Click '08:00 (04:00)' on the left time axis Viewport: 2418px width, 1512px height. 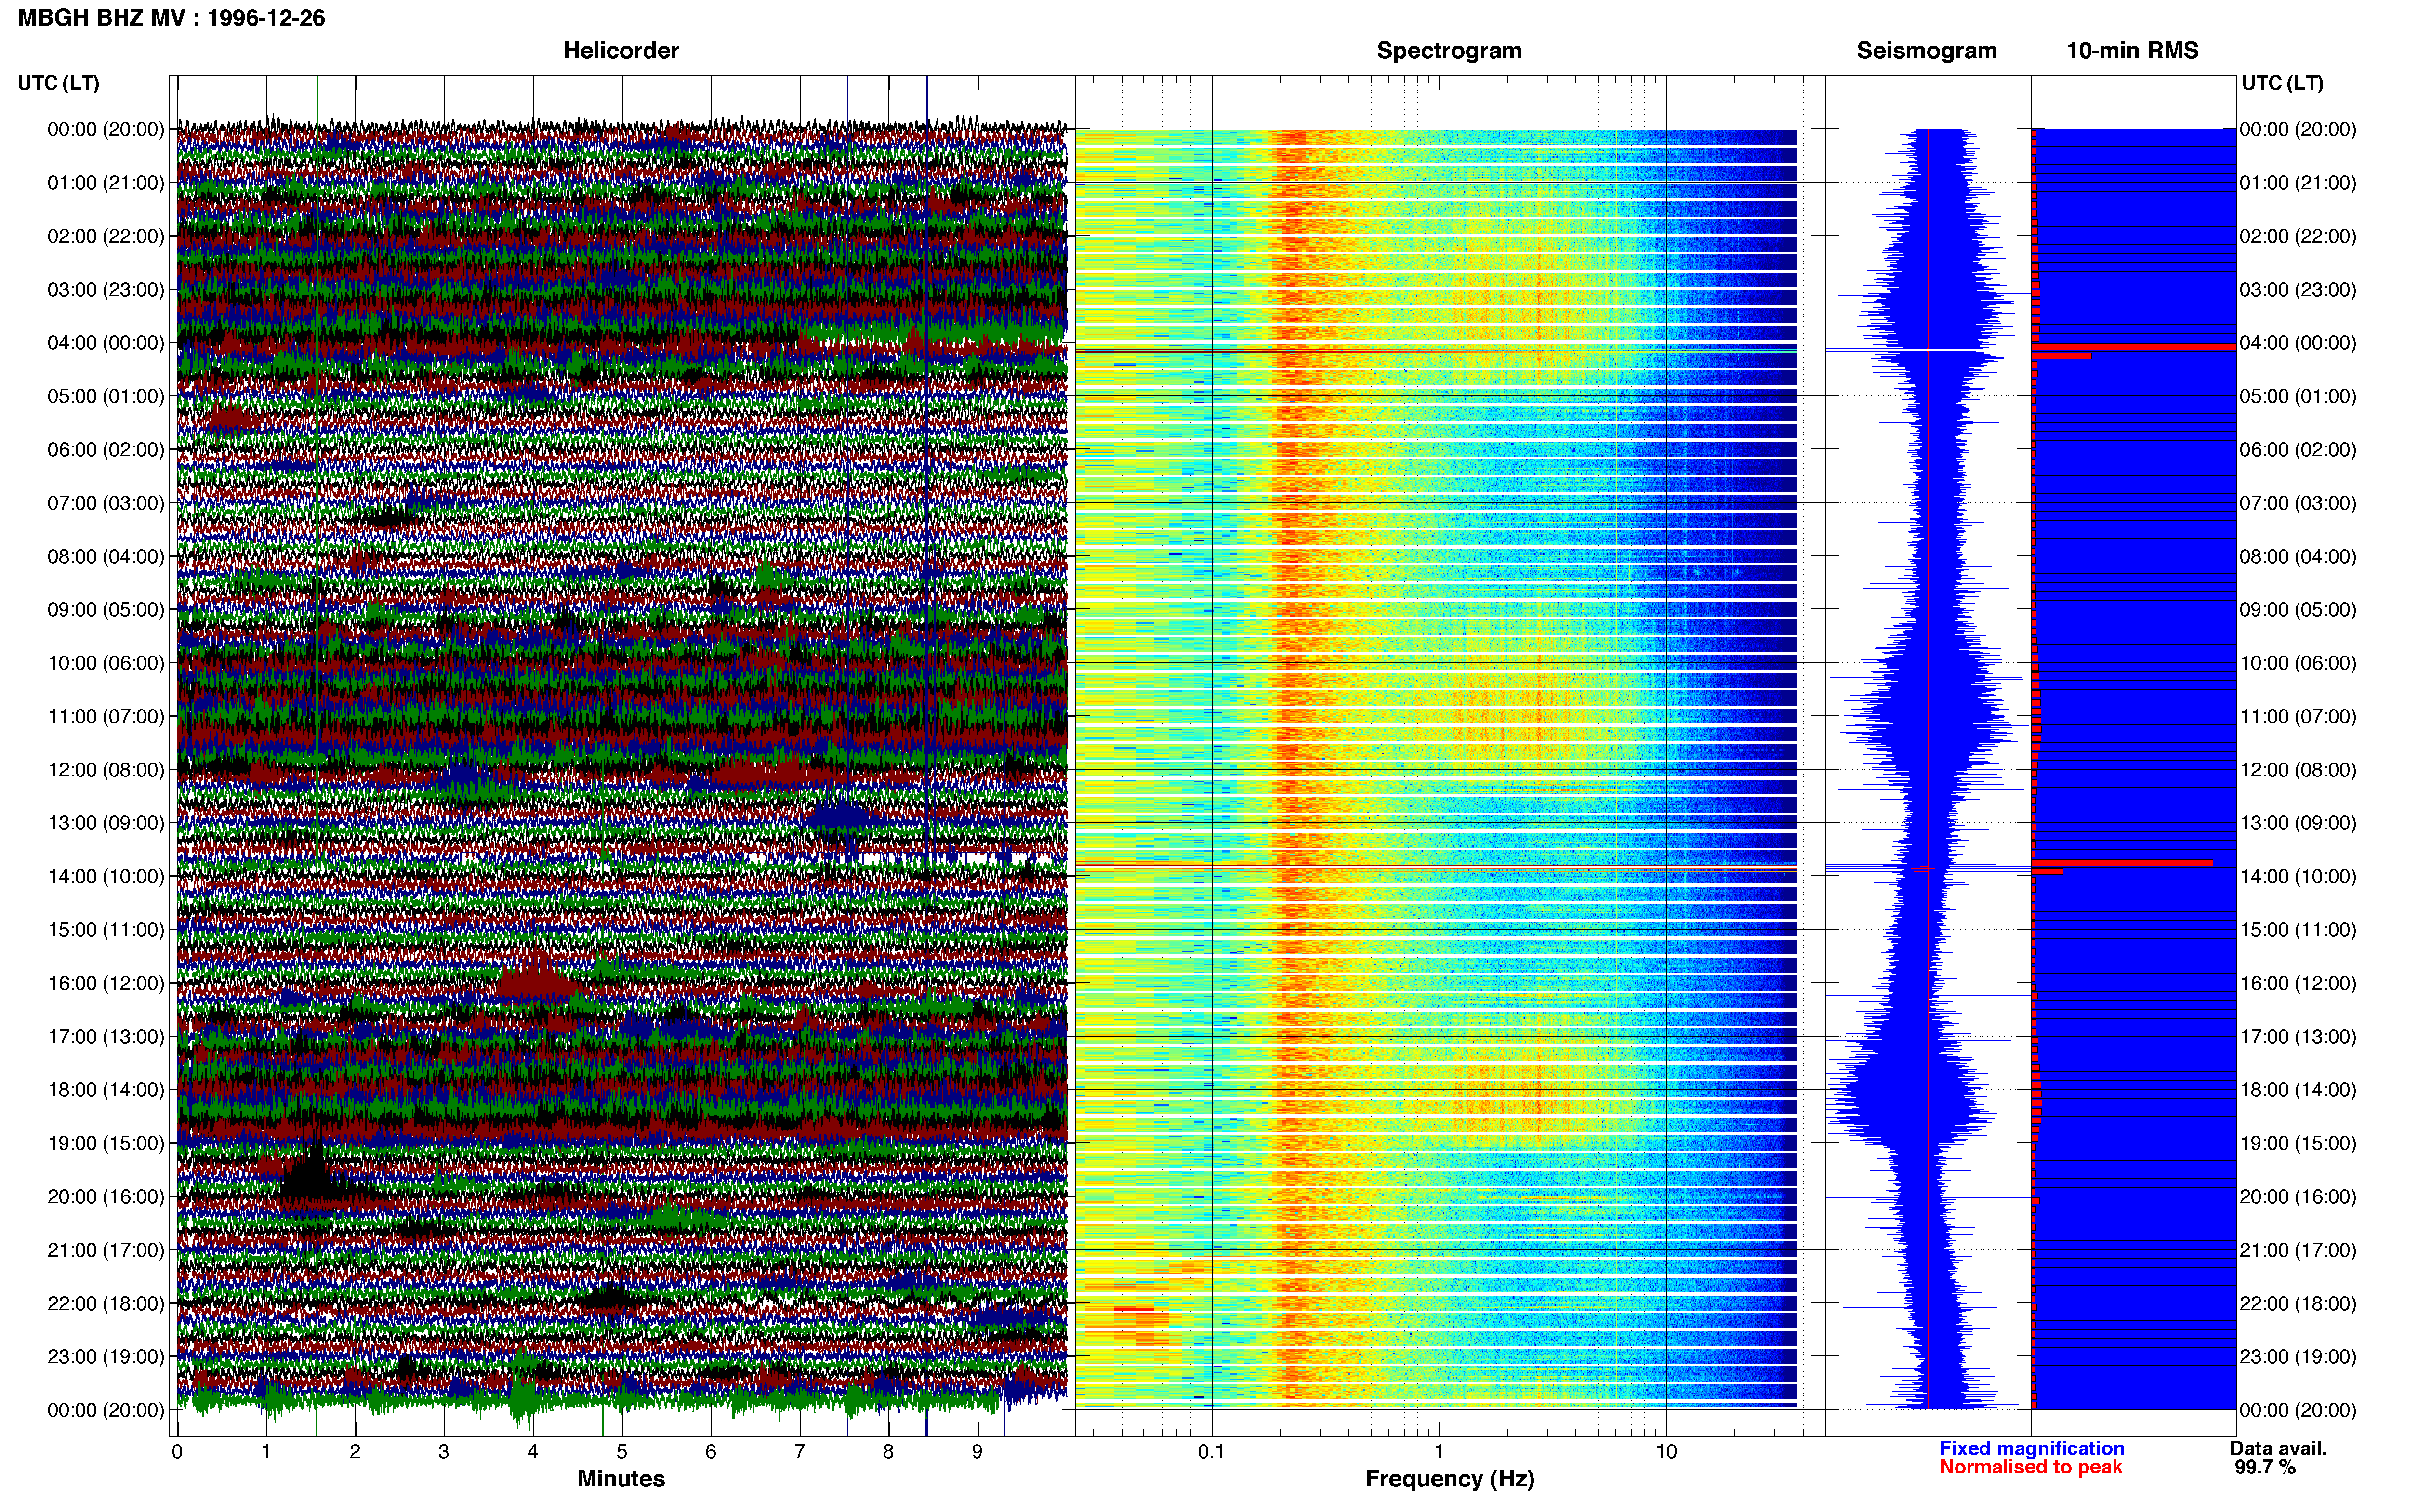point(106,556)
